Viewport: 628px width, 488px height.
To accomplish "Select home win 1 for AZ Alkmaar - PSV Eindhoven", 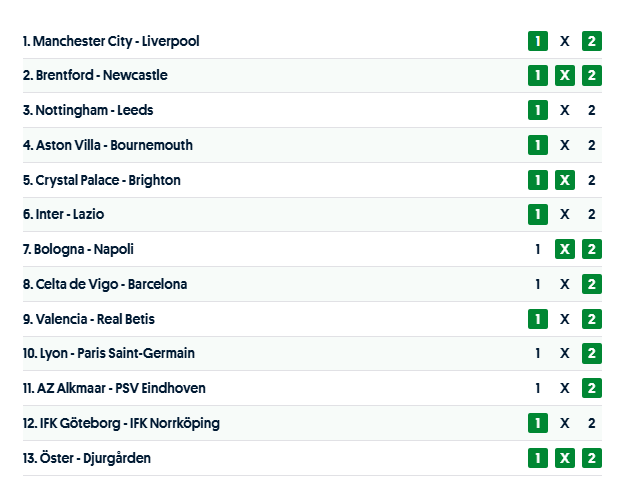I will point(538,388).
